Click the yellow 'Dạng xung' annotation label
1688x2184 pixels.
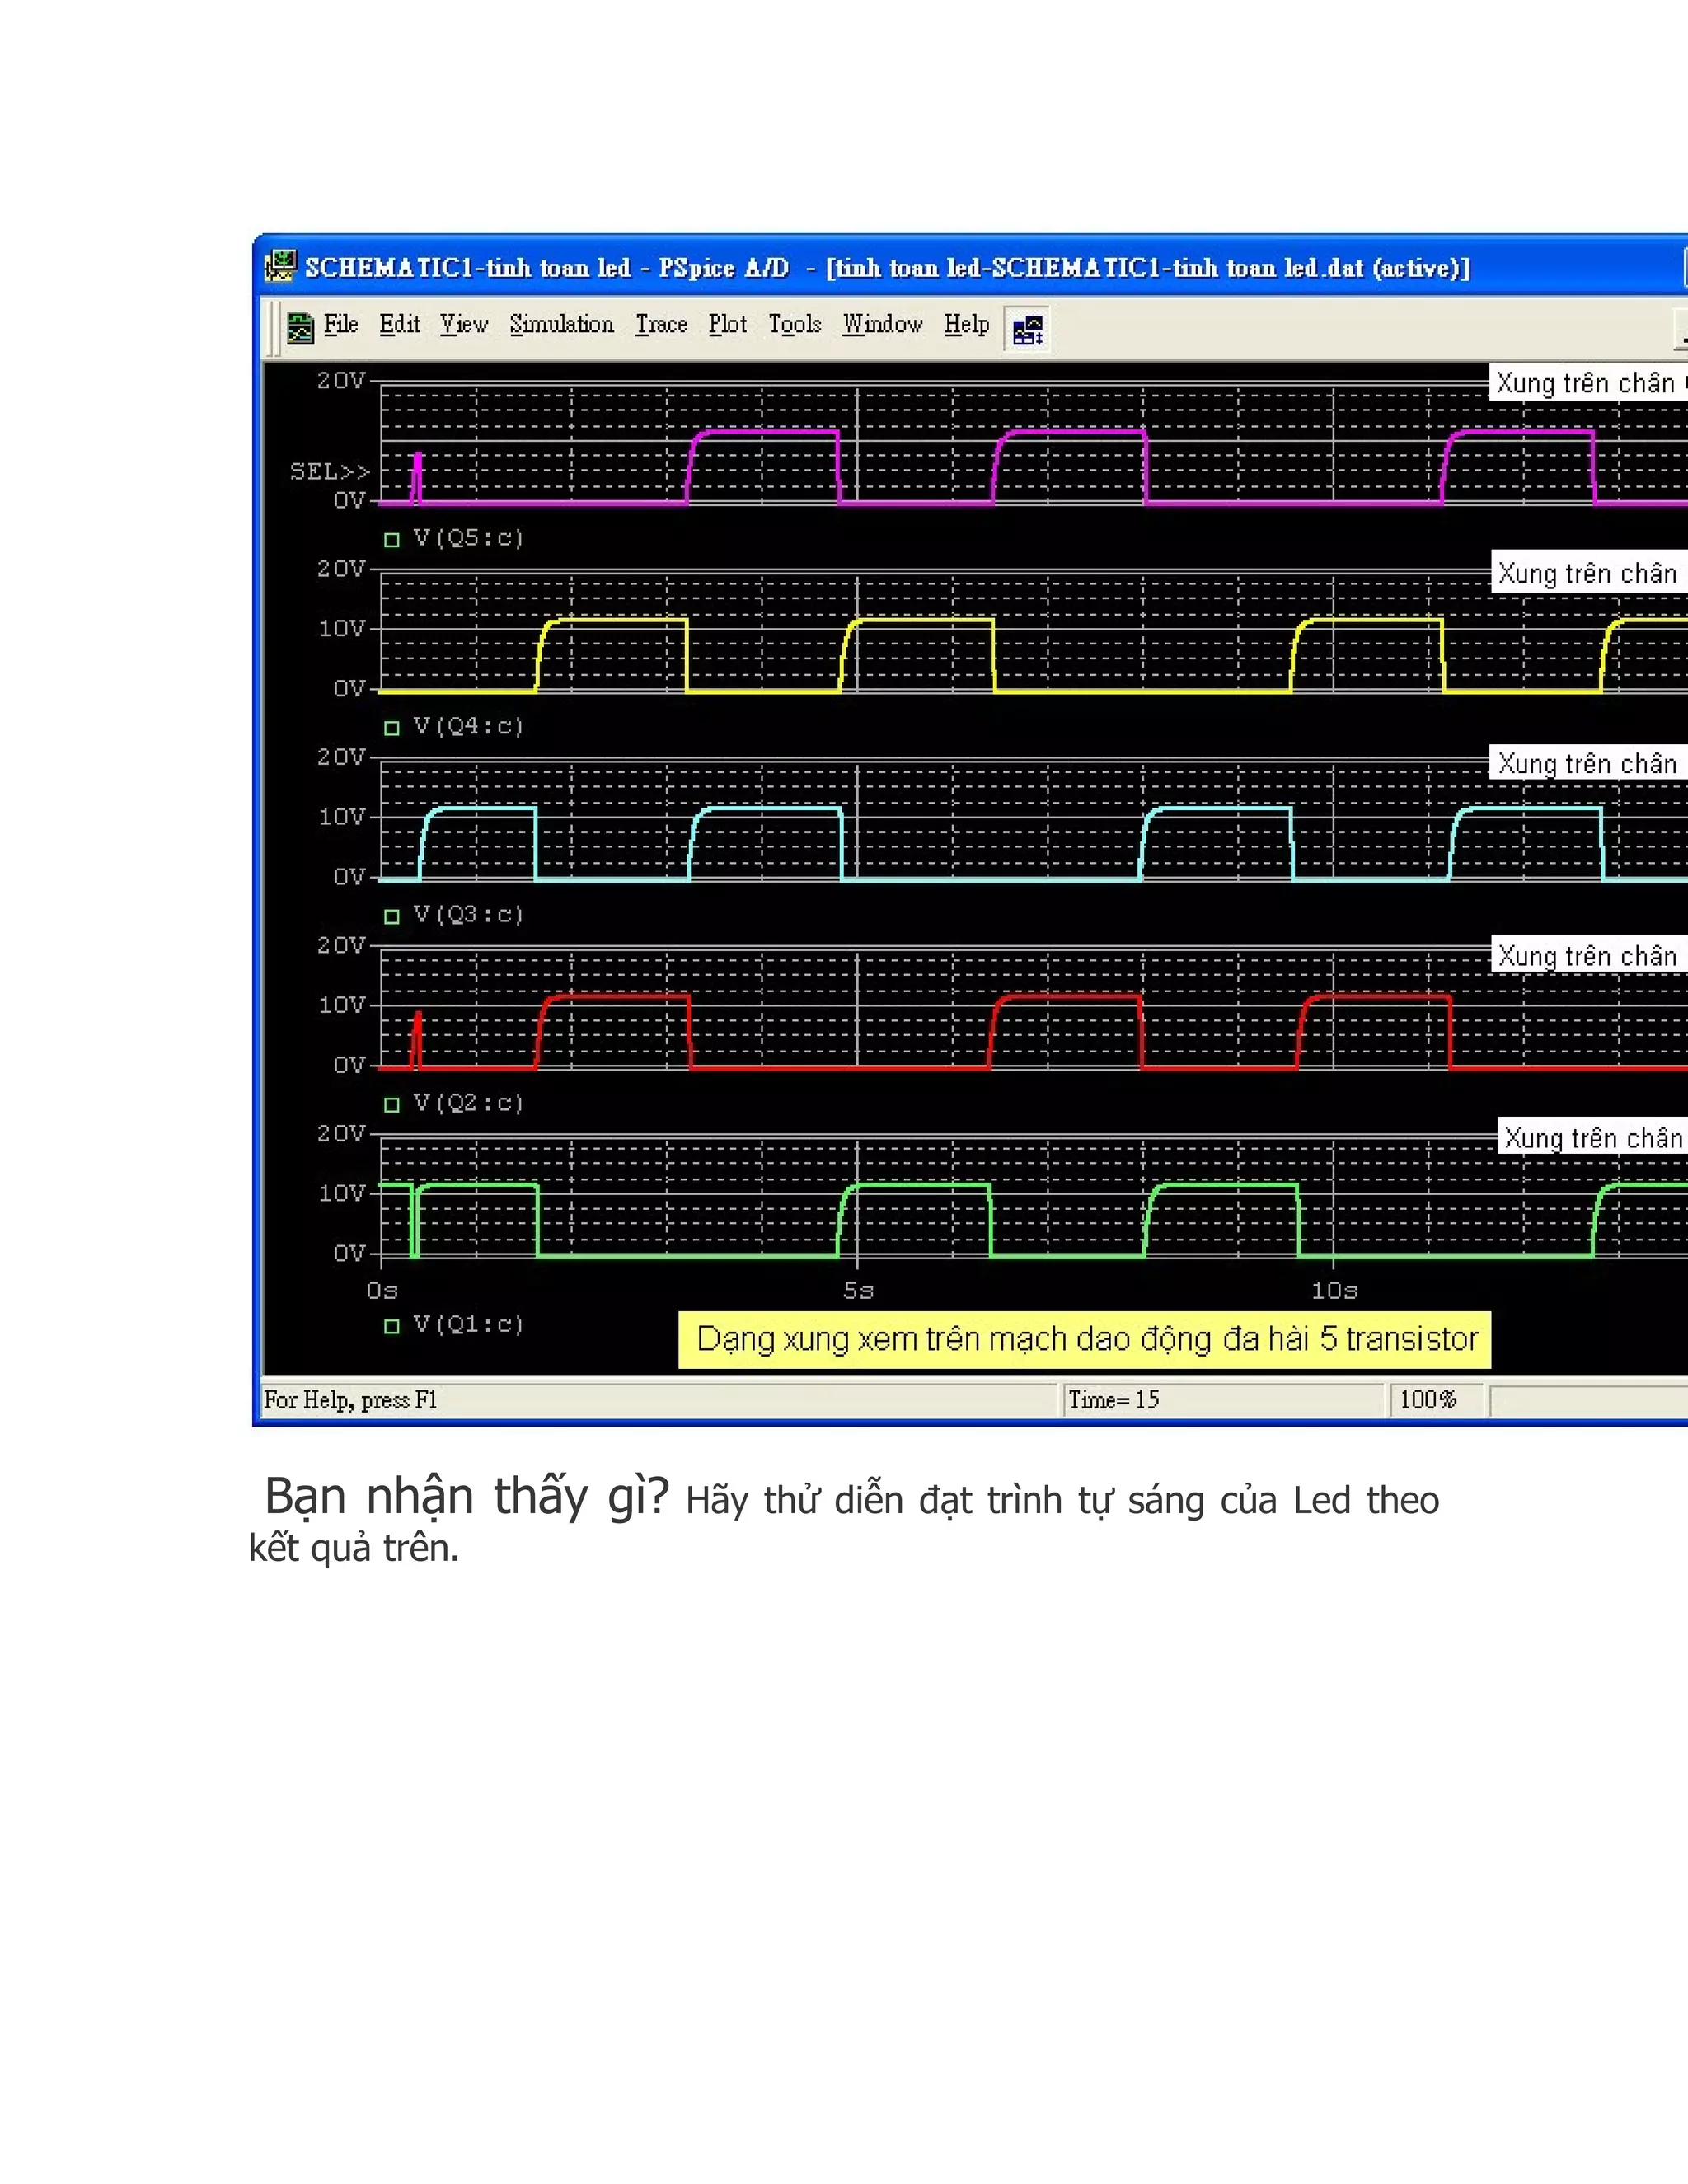(x=1084, y=1339)
